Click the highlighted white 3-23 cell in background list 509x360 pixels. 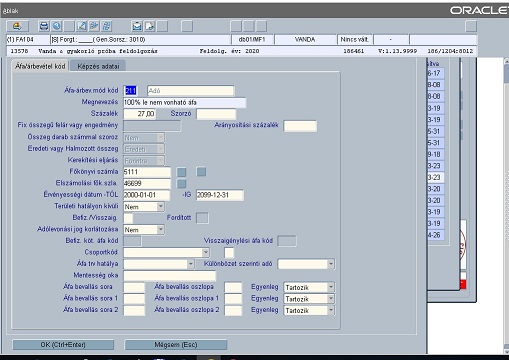pyautogui.click(x=435, y=177)
